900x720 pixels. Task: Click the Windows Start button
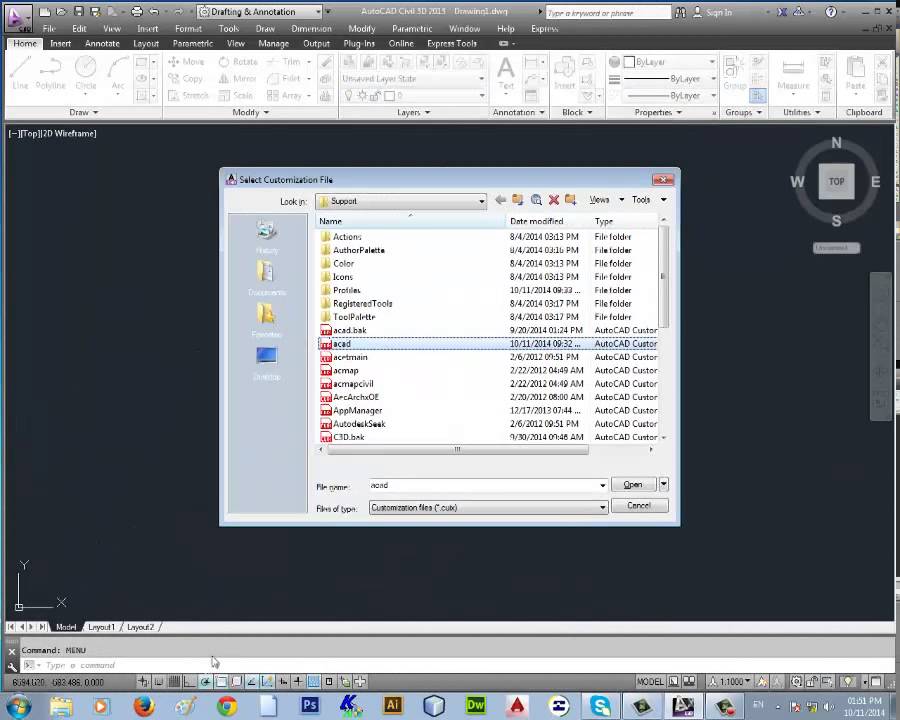click(x=19, y=705)
